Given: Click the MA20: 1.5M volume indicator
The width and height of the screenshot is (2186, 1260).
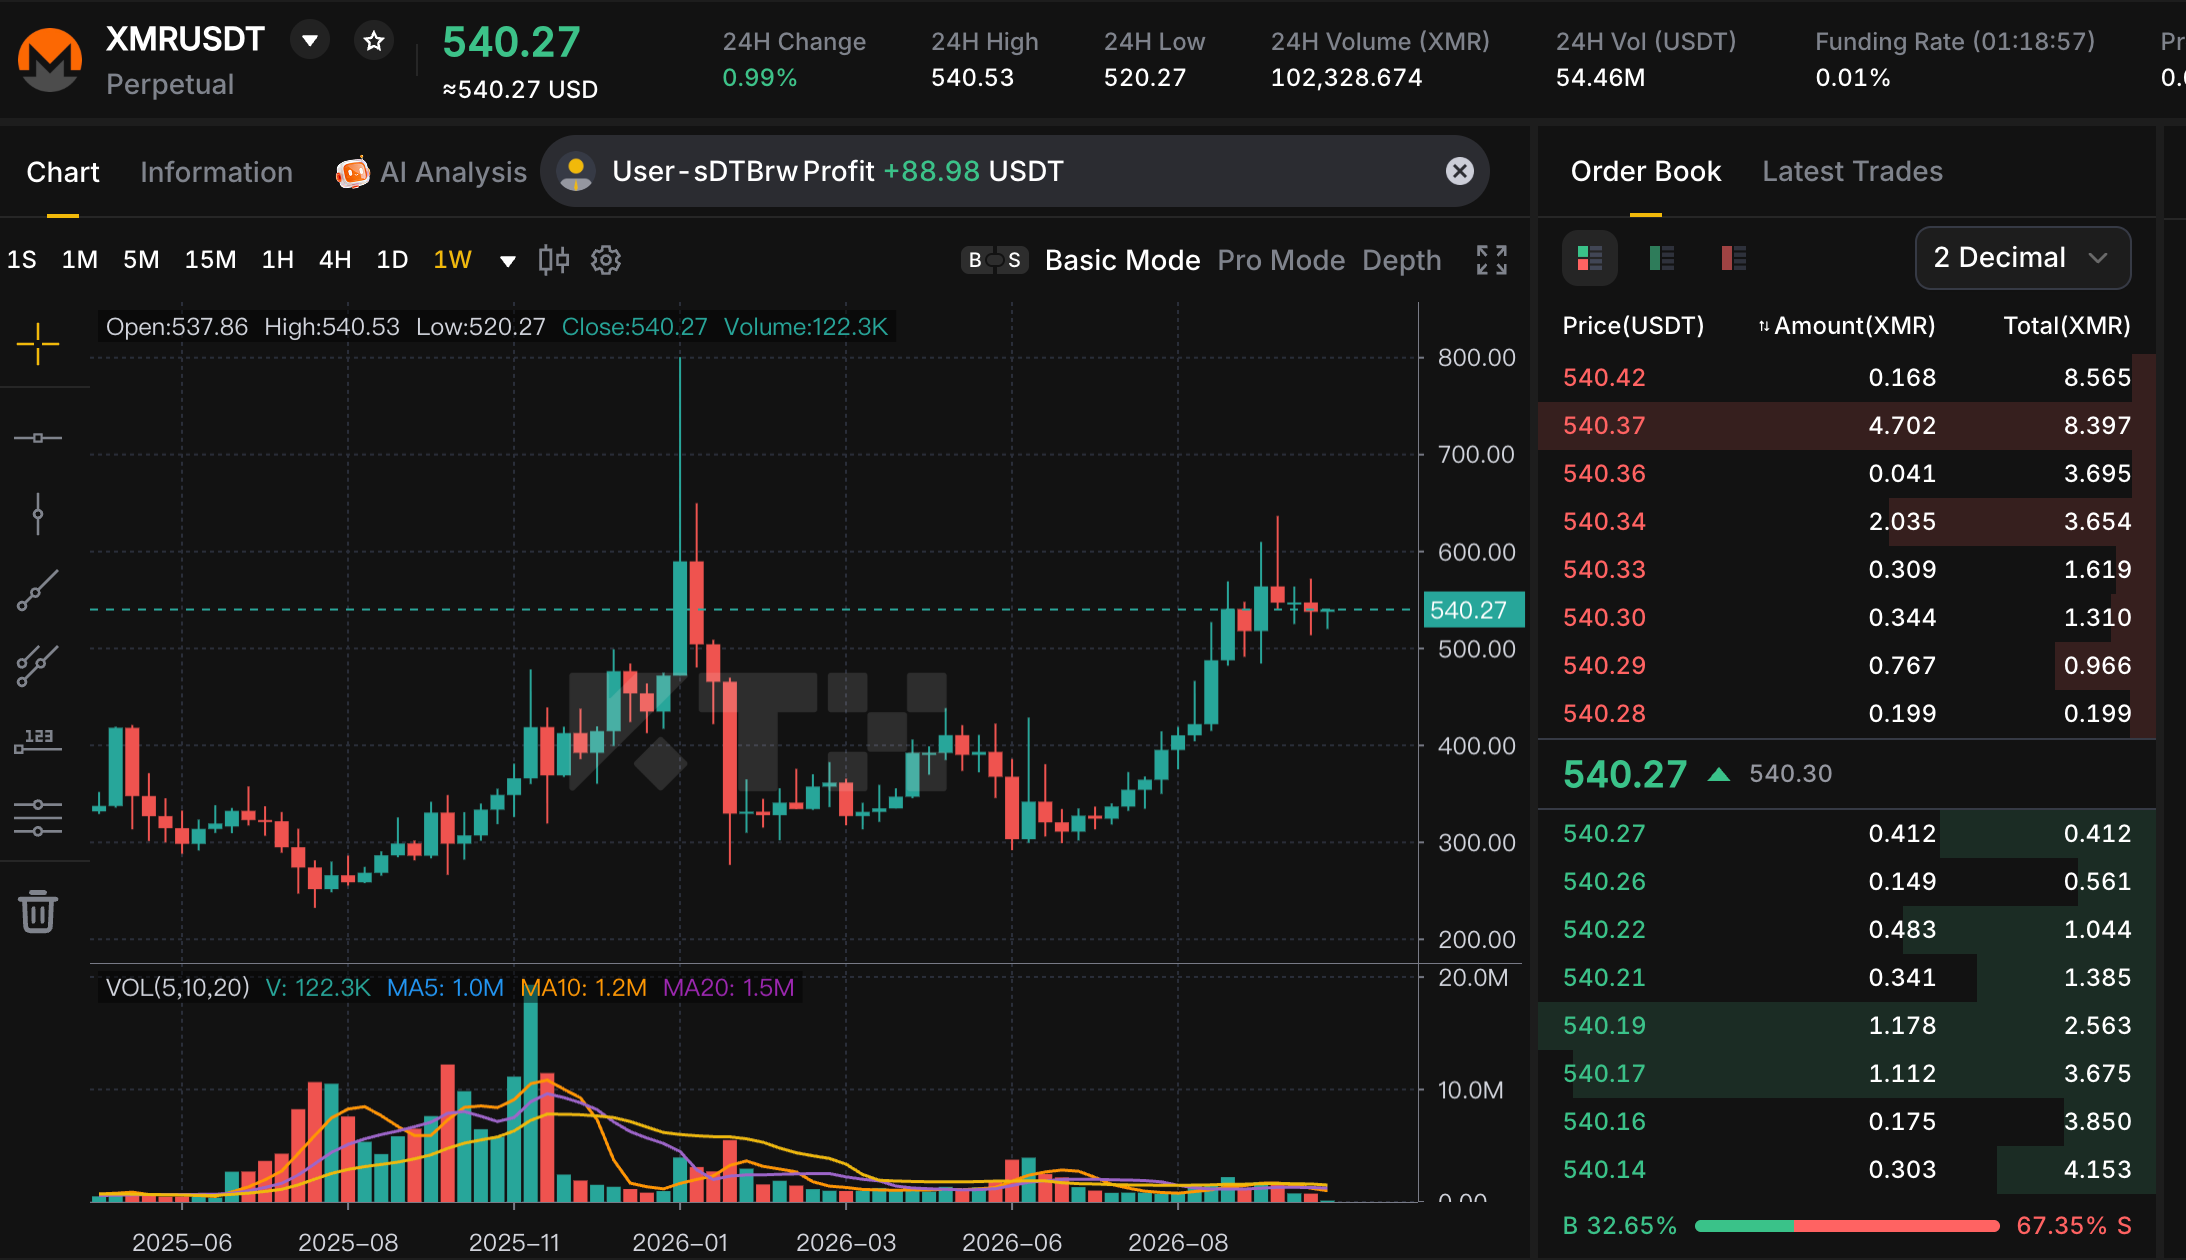Looking at the screenshot, I should (728, 987).
